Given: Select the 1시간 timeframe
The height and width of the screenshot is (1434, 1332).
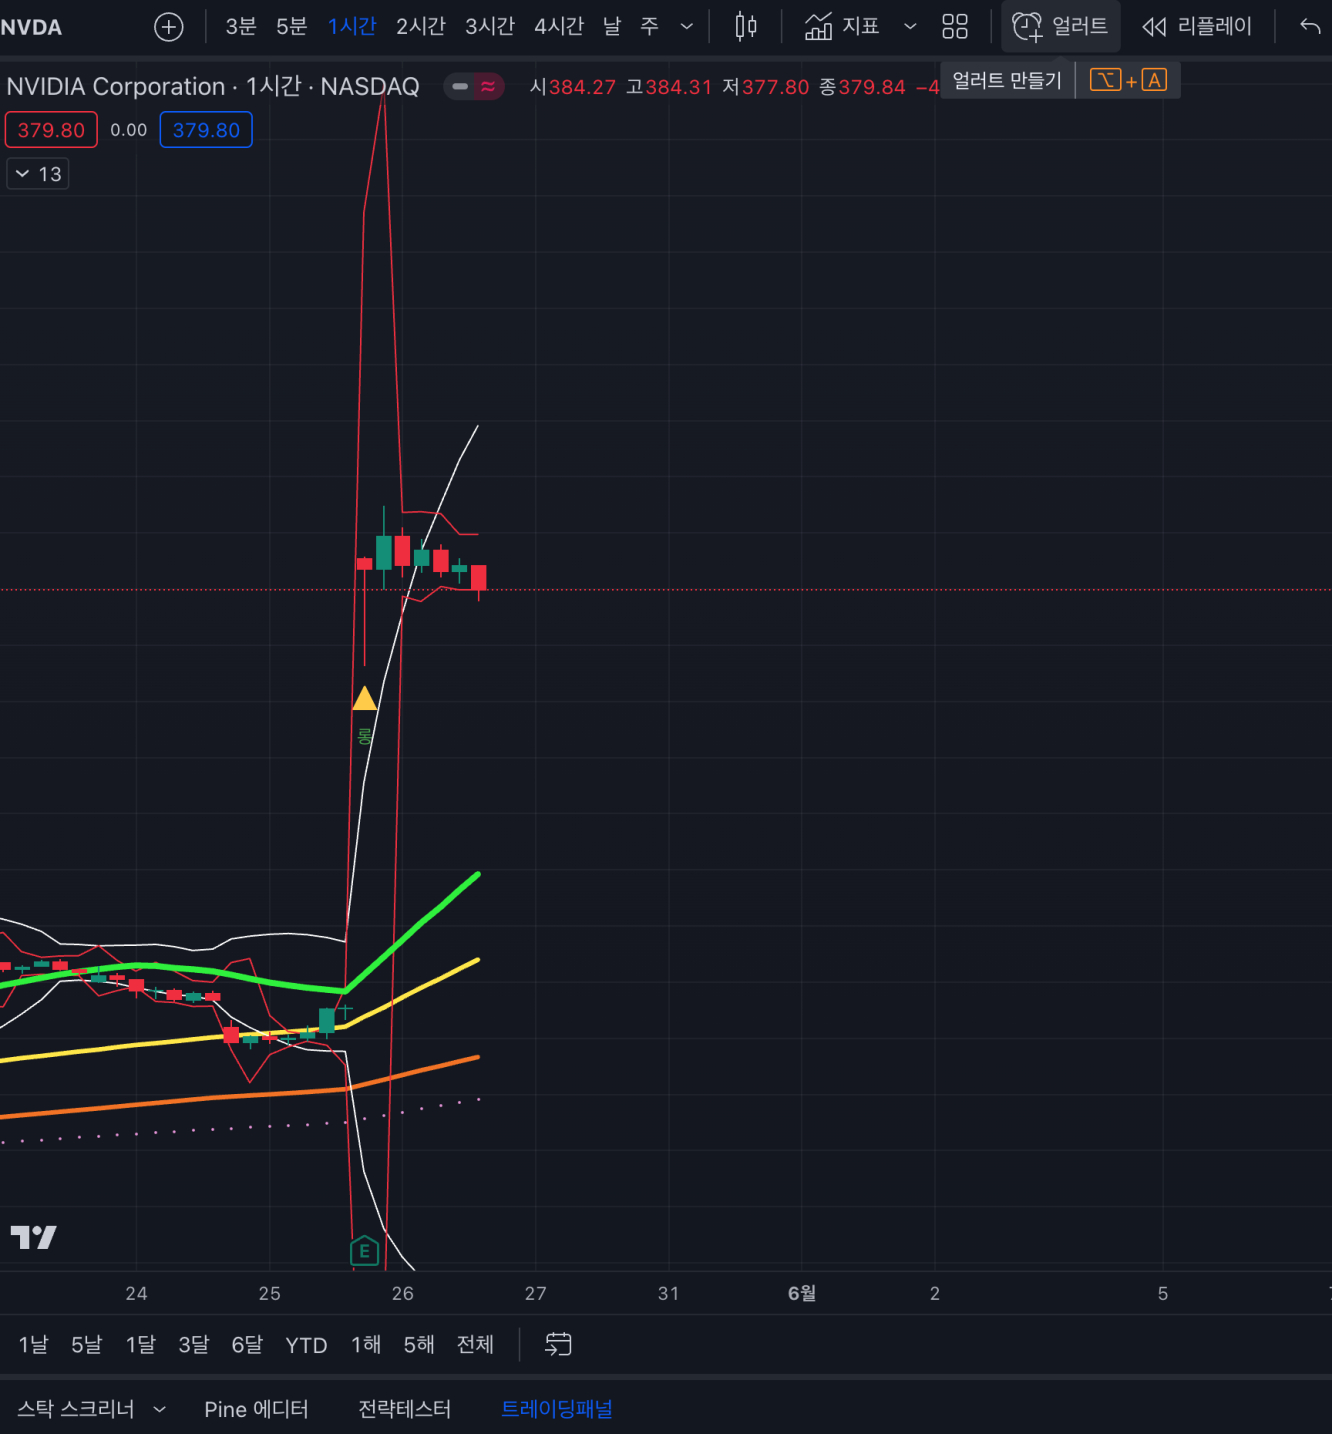Looking at the screenshot, I should pos(352,27).
